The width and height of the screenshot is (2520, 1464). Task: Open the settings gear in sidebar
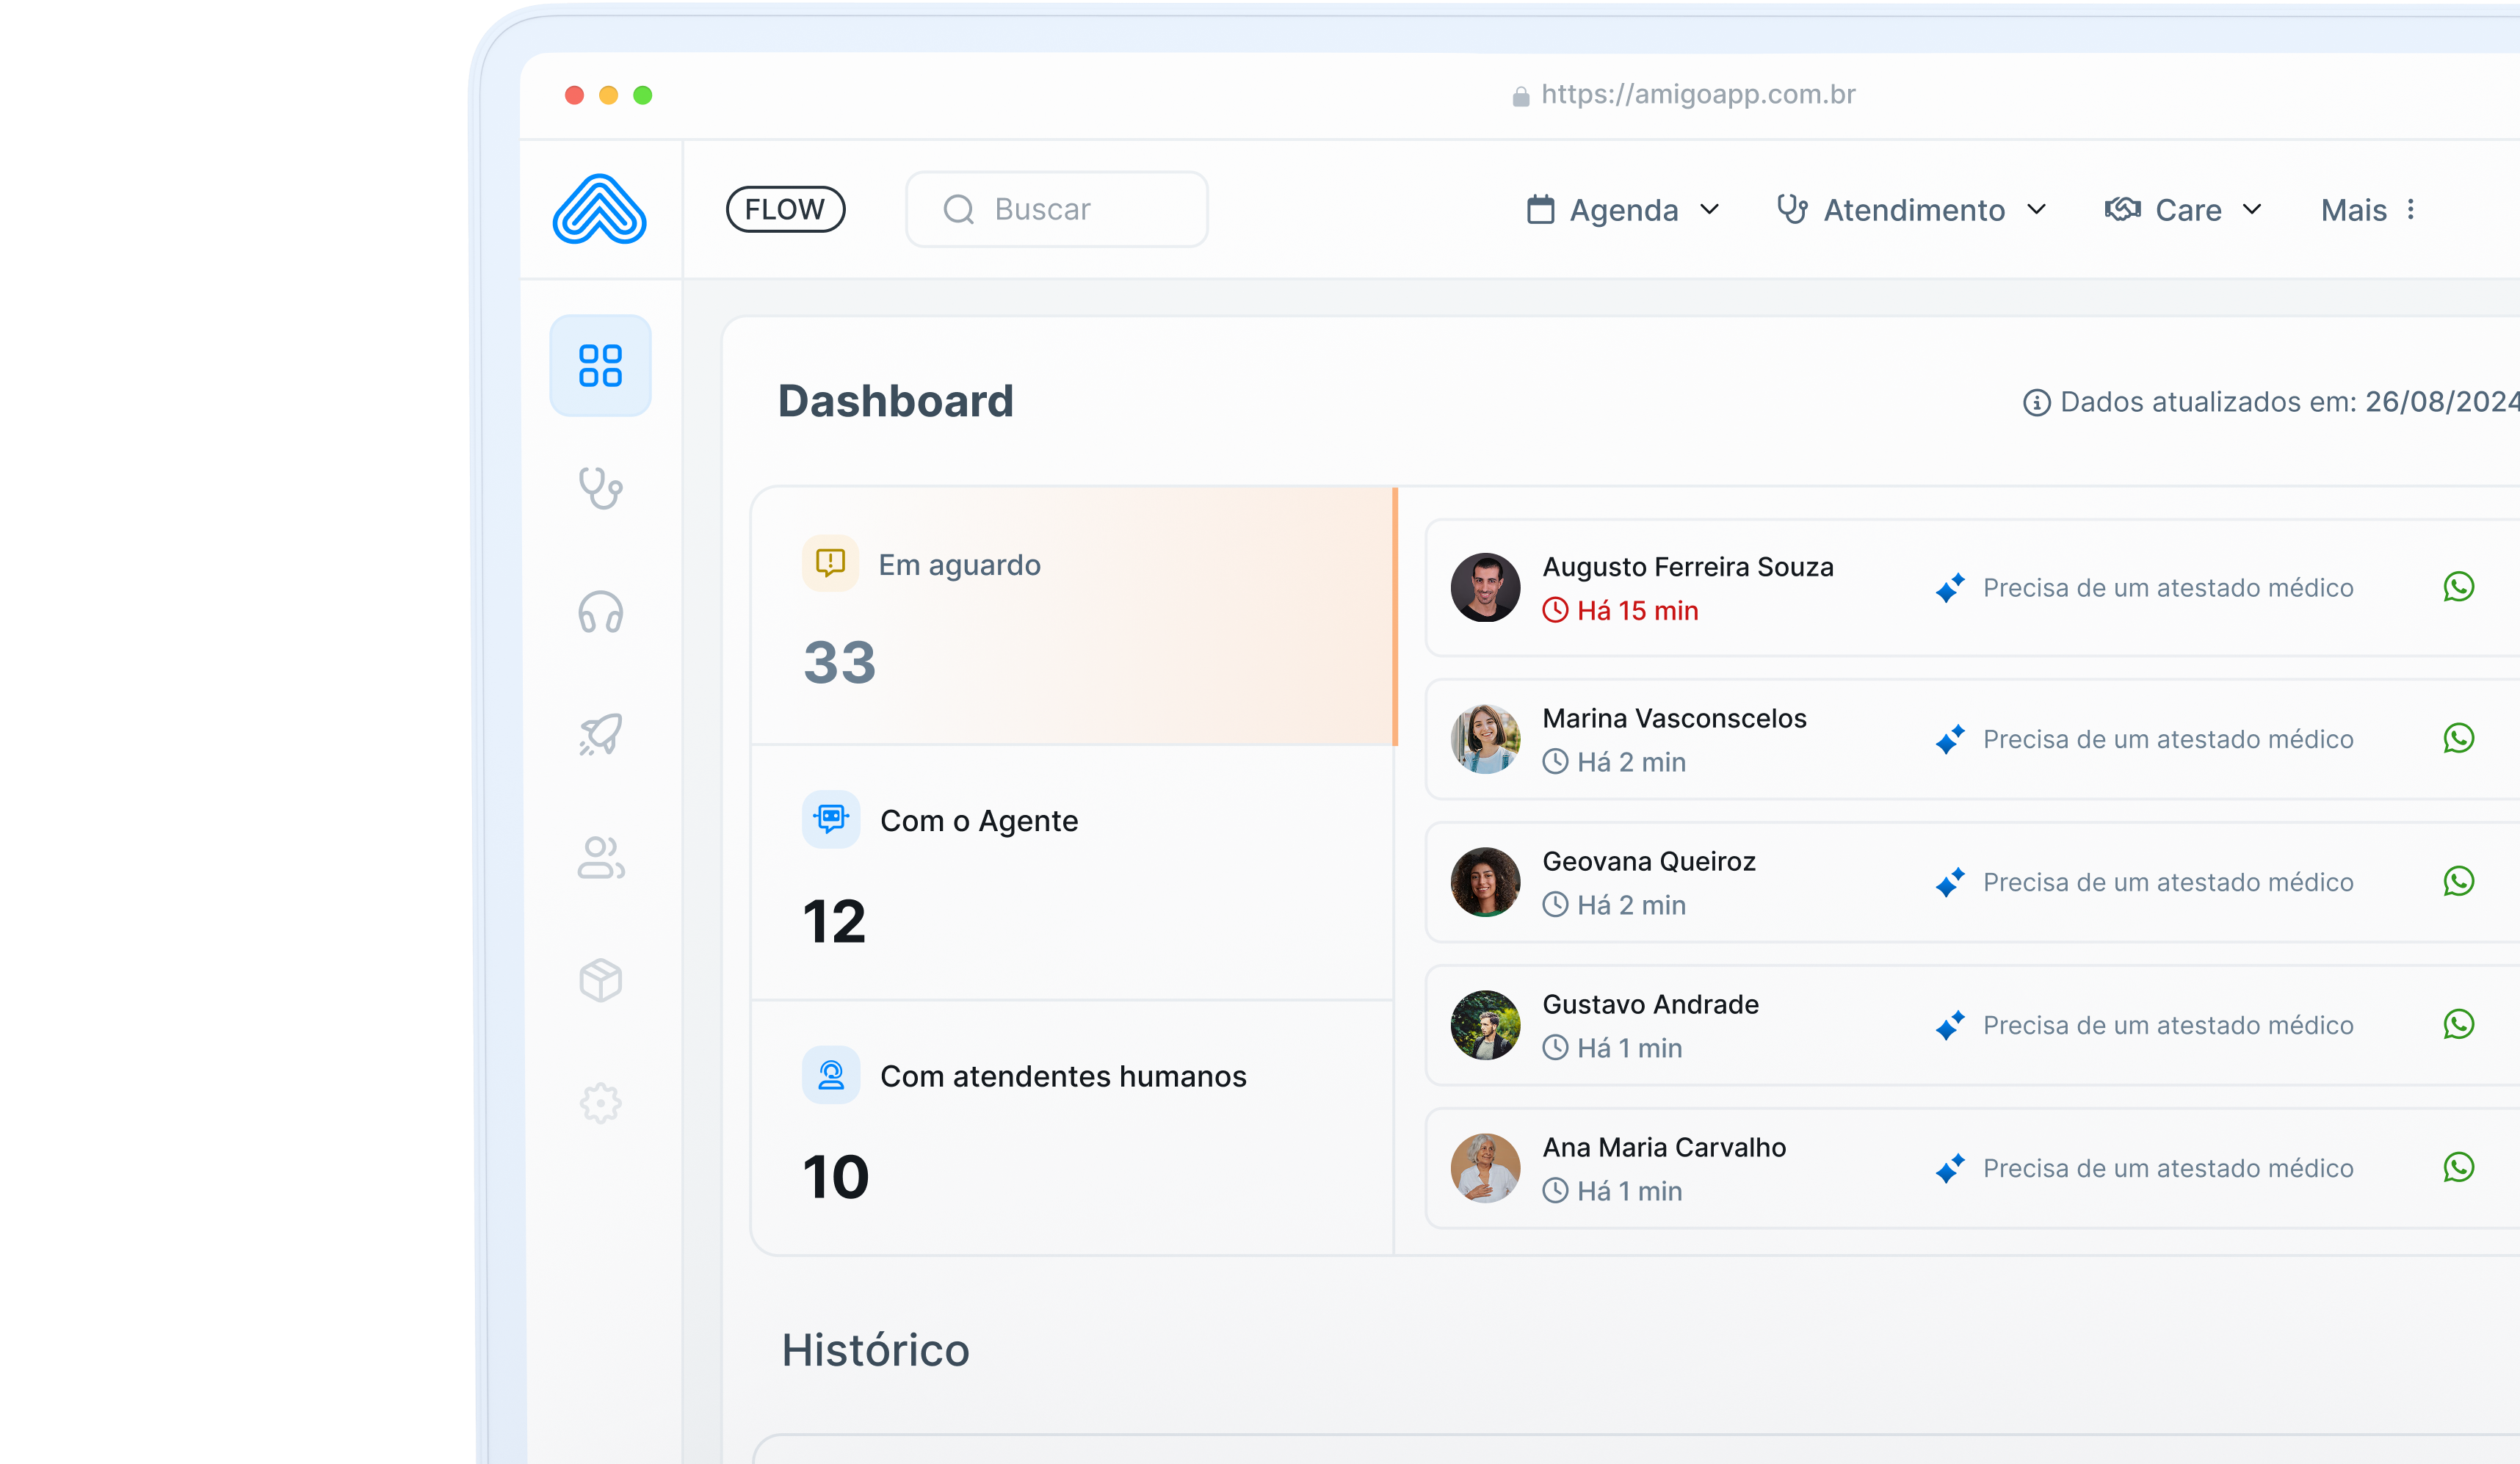click(x=600, y=1103)
